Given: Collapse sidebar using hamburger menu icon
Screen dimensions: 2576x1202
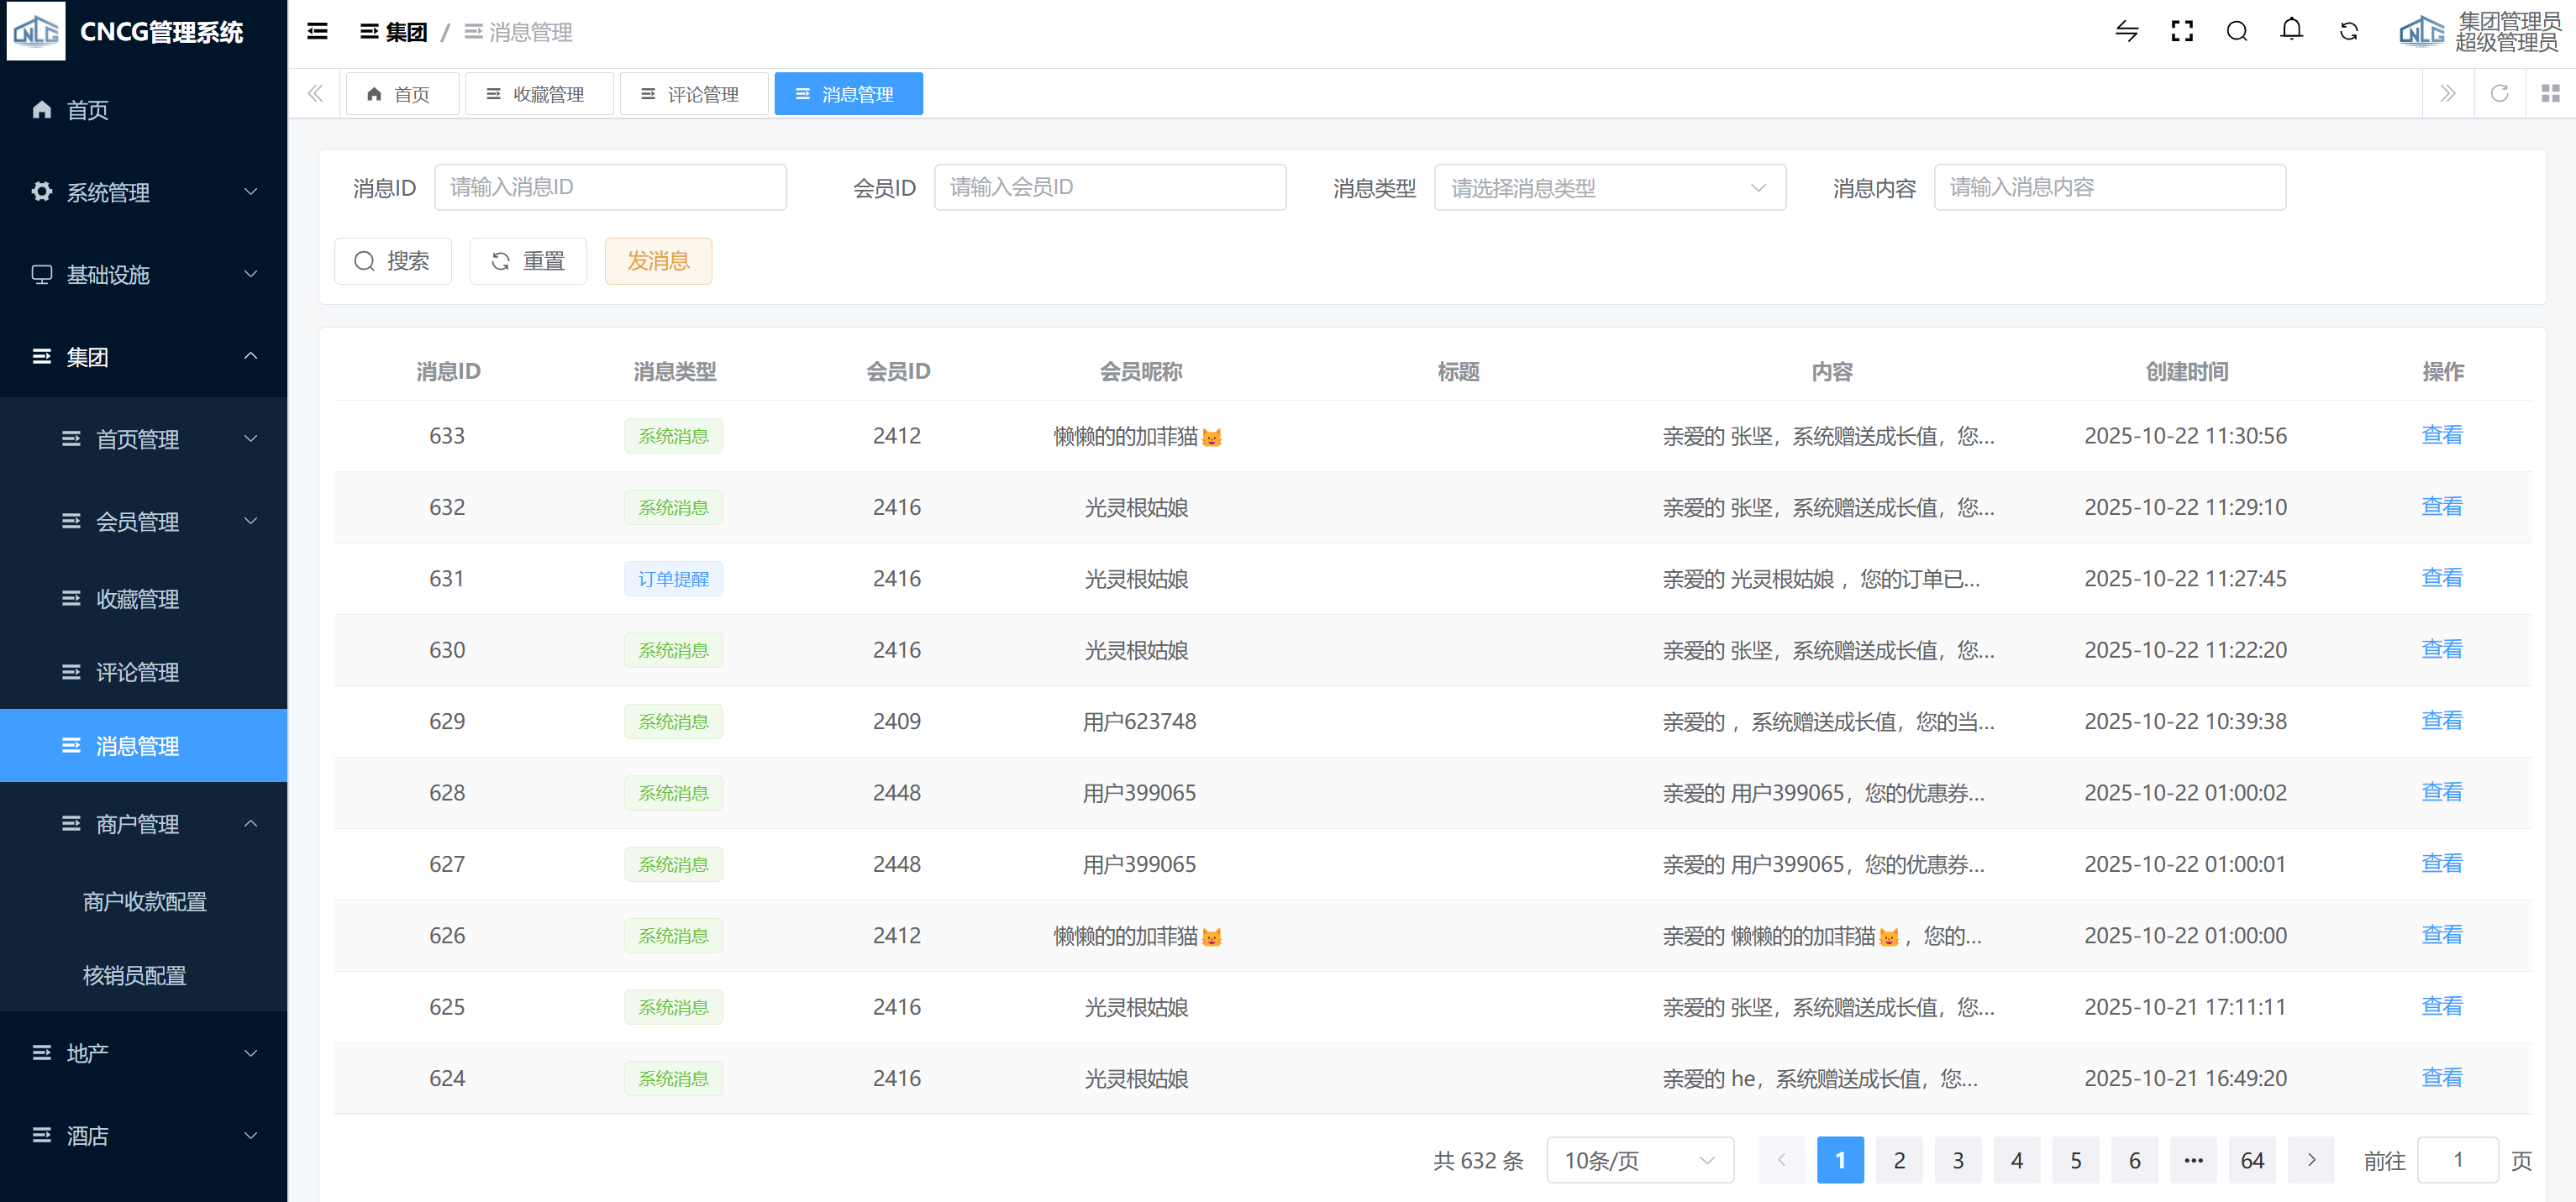Looking at the screenshot, I should 317,32.
